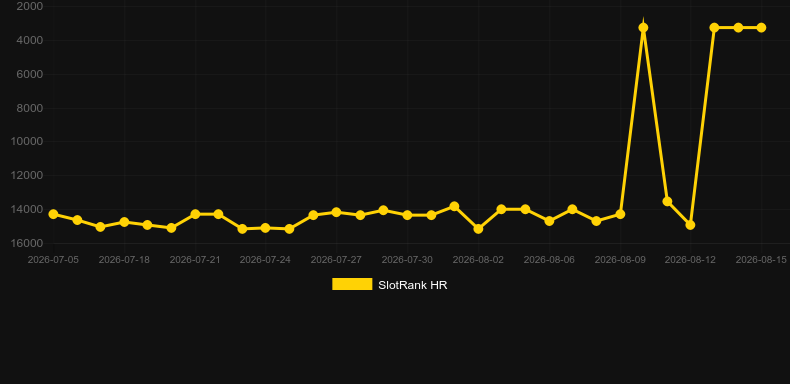This screenshot has height=384, width=790.
Task: Select the final data point at 2026-08-15
Action: coord(761,28)
